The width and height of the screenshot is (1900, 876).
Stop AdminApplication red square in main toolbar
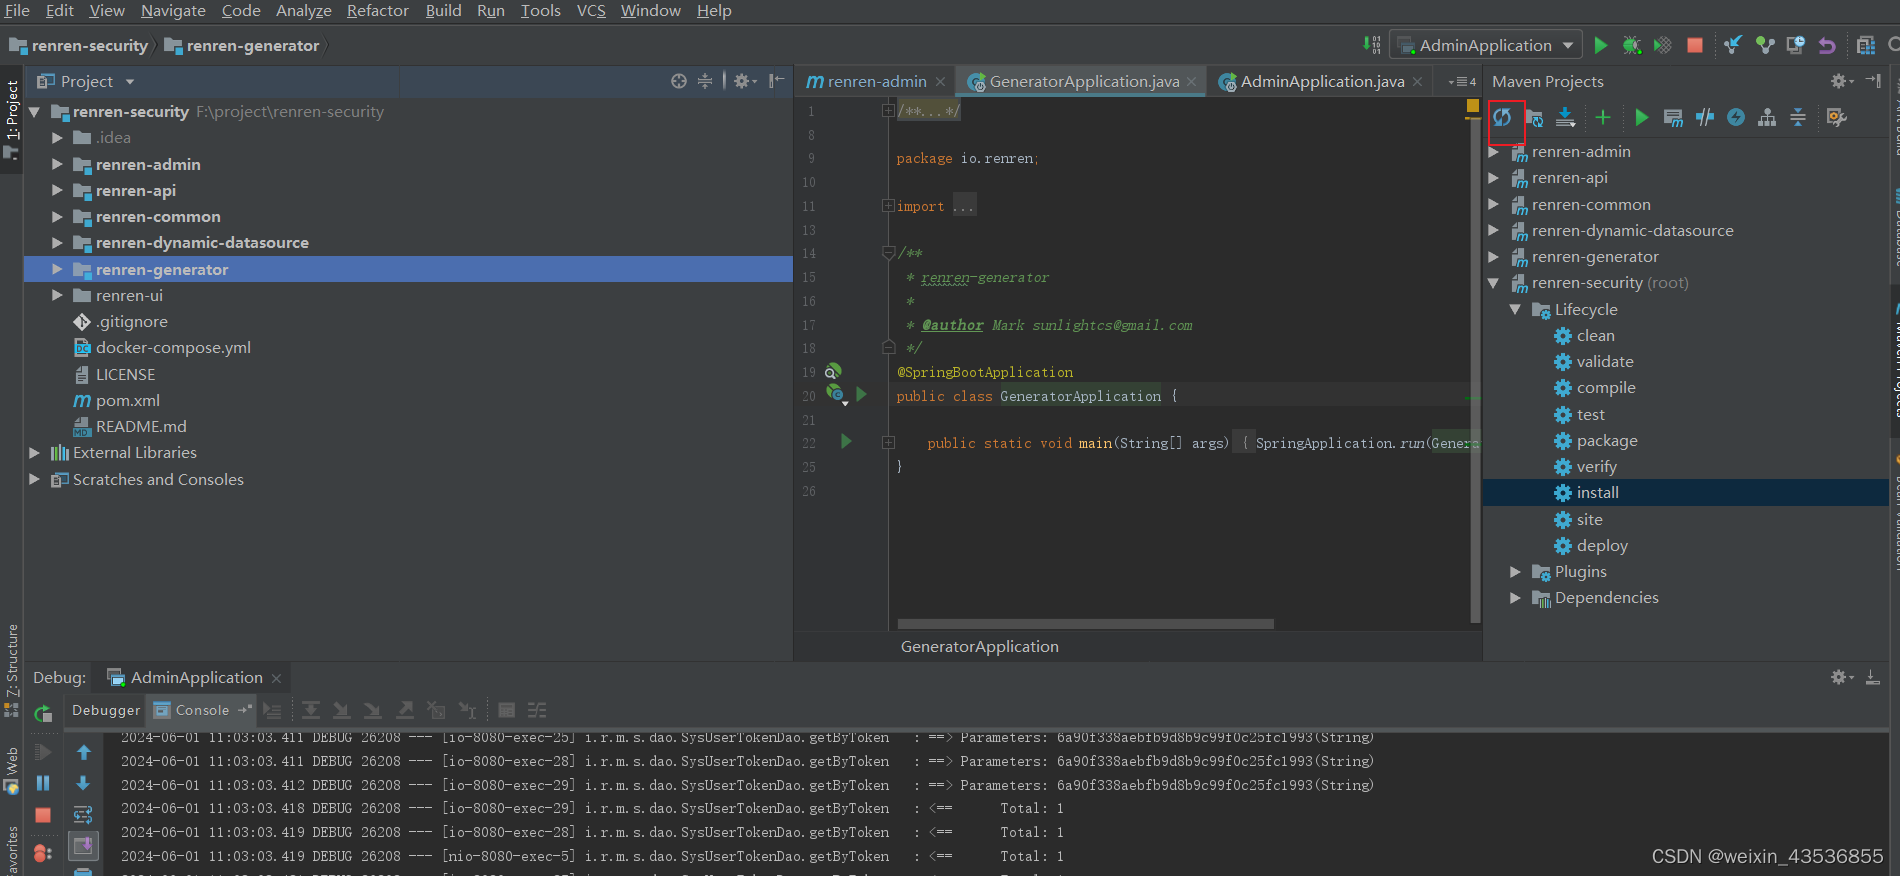[x=1695, y=45]
